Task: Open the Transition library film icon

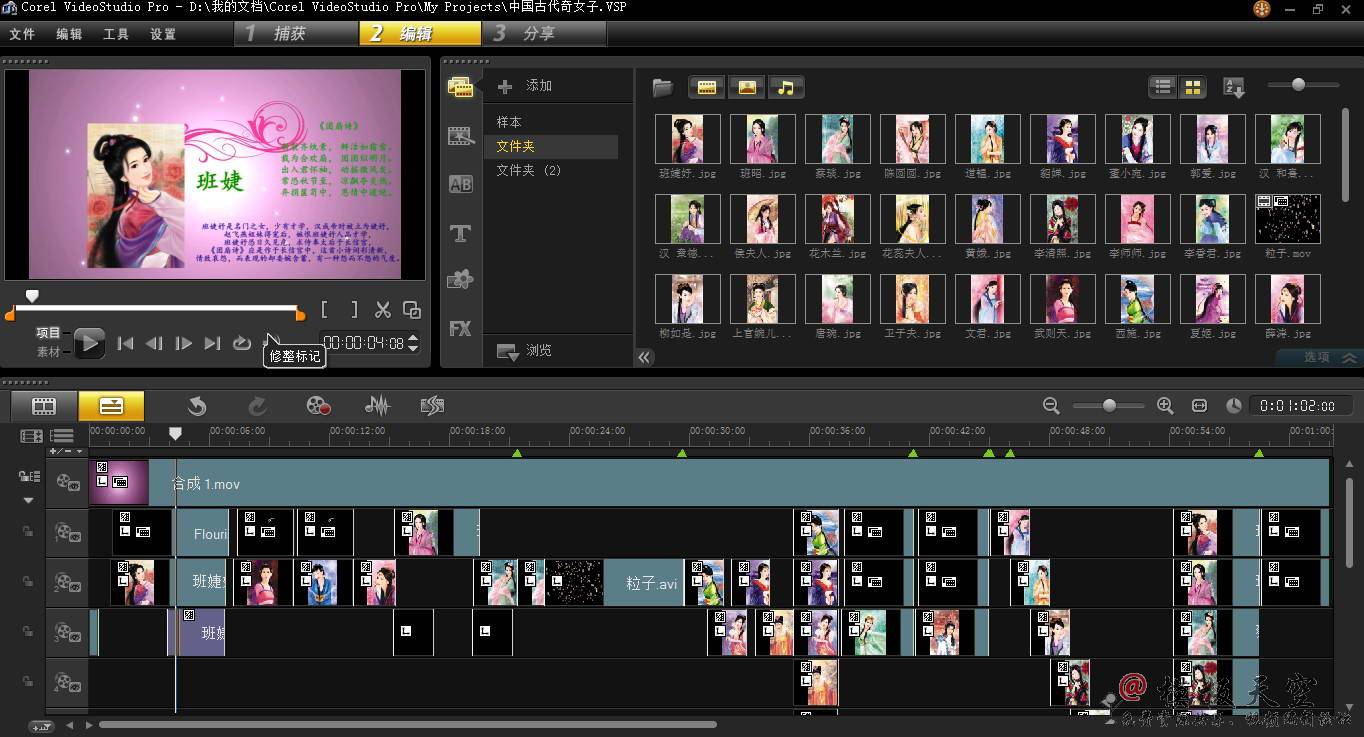Action: pyautogui.click(x=460, y=136)
